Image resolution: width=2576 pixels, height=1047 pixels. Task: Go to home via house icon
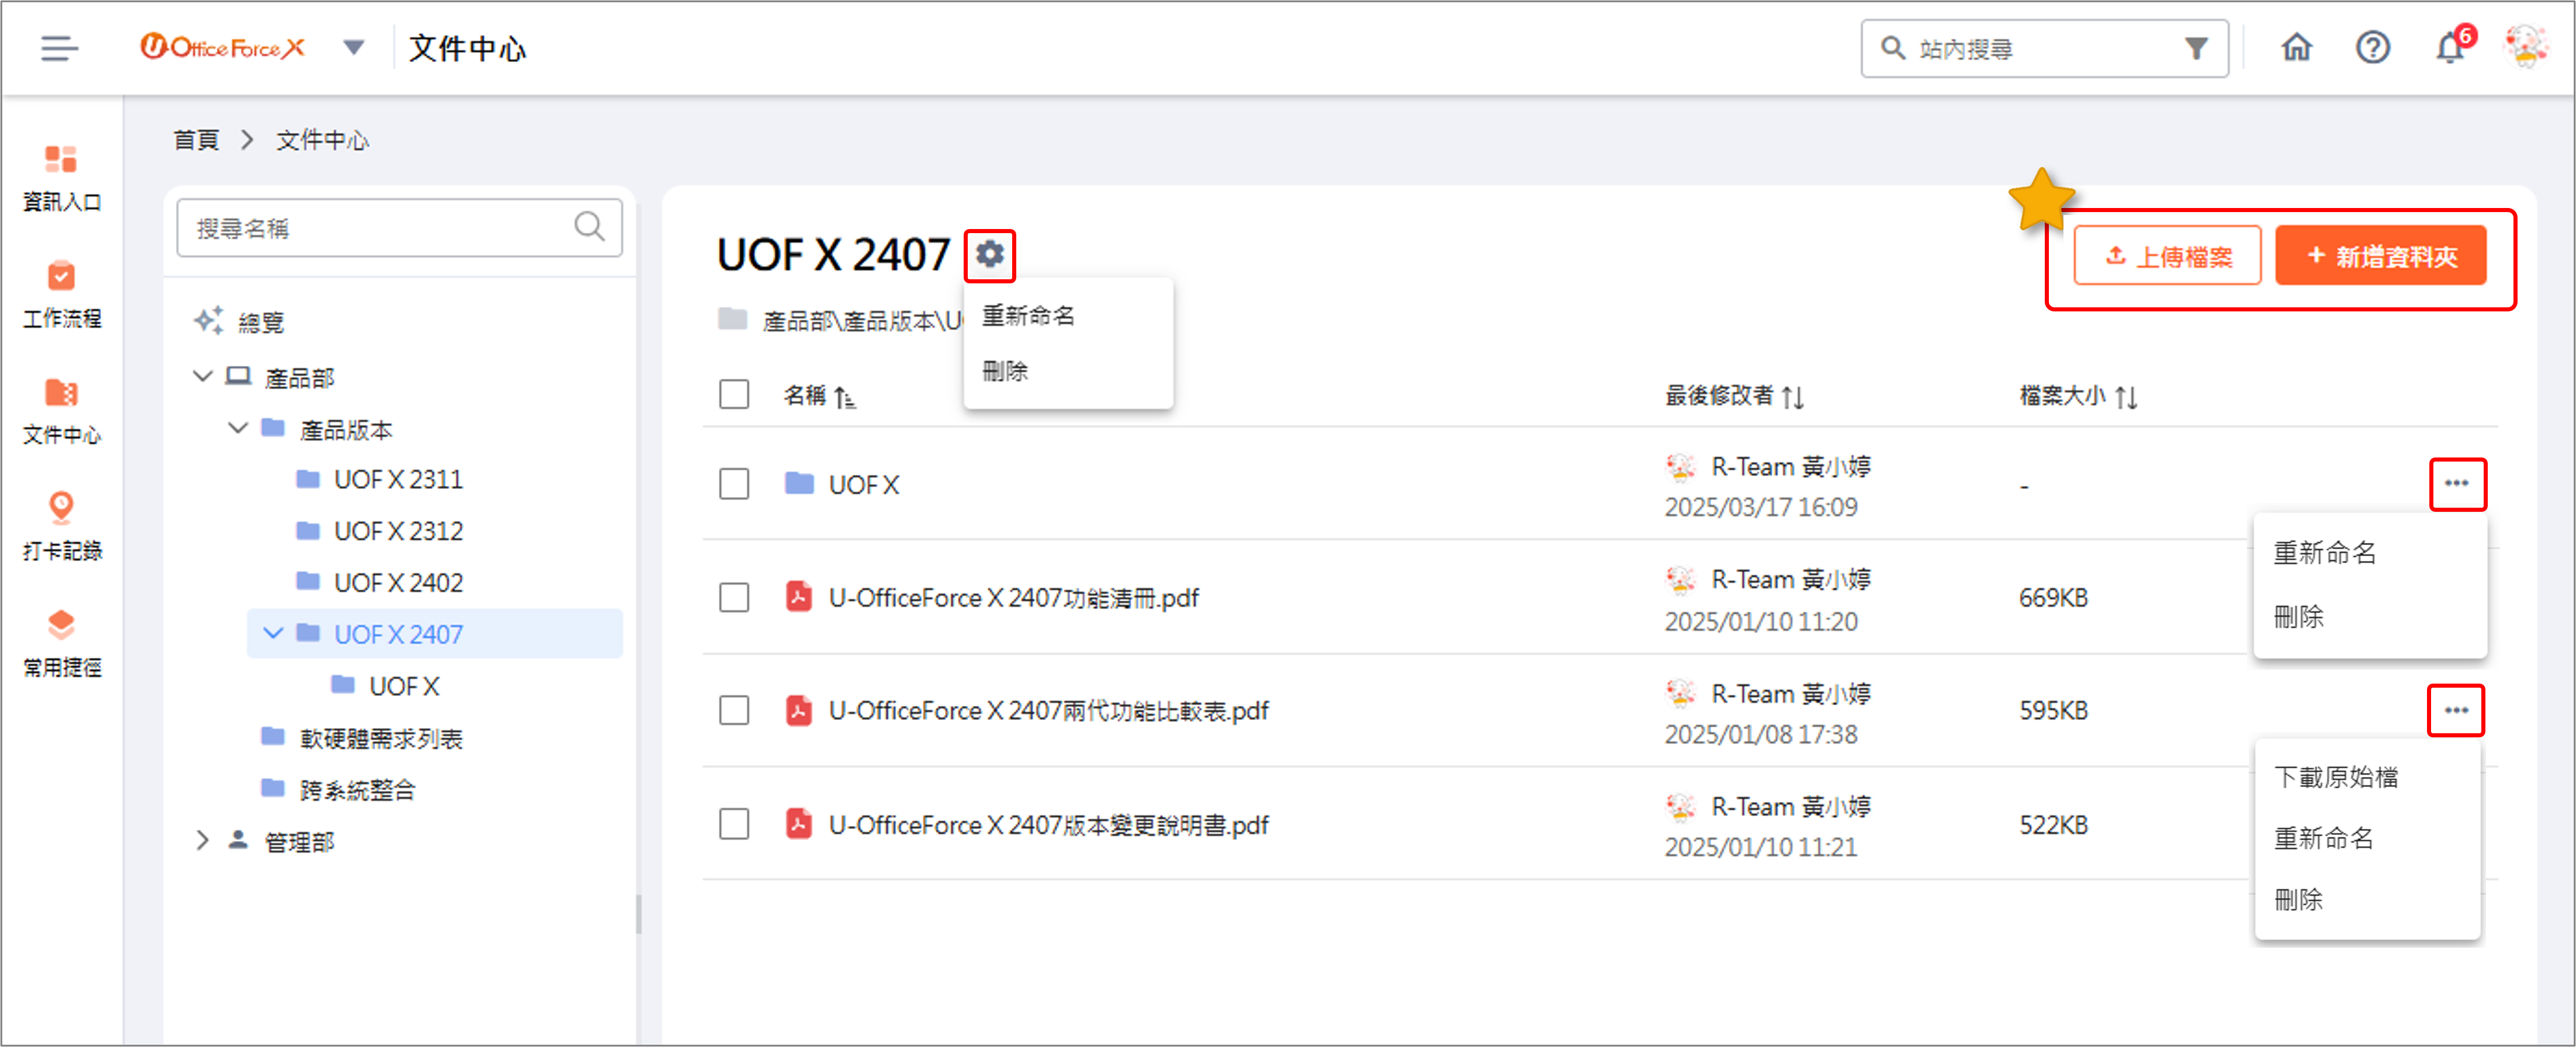click(x=2296, y=47)
